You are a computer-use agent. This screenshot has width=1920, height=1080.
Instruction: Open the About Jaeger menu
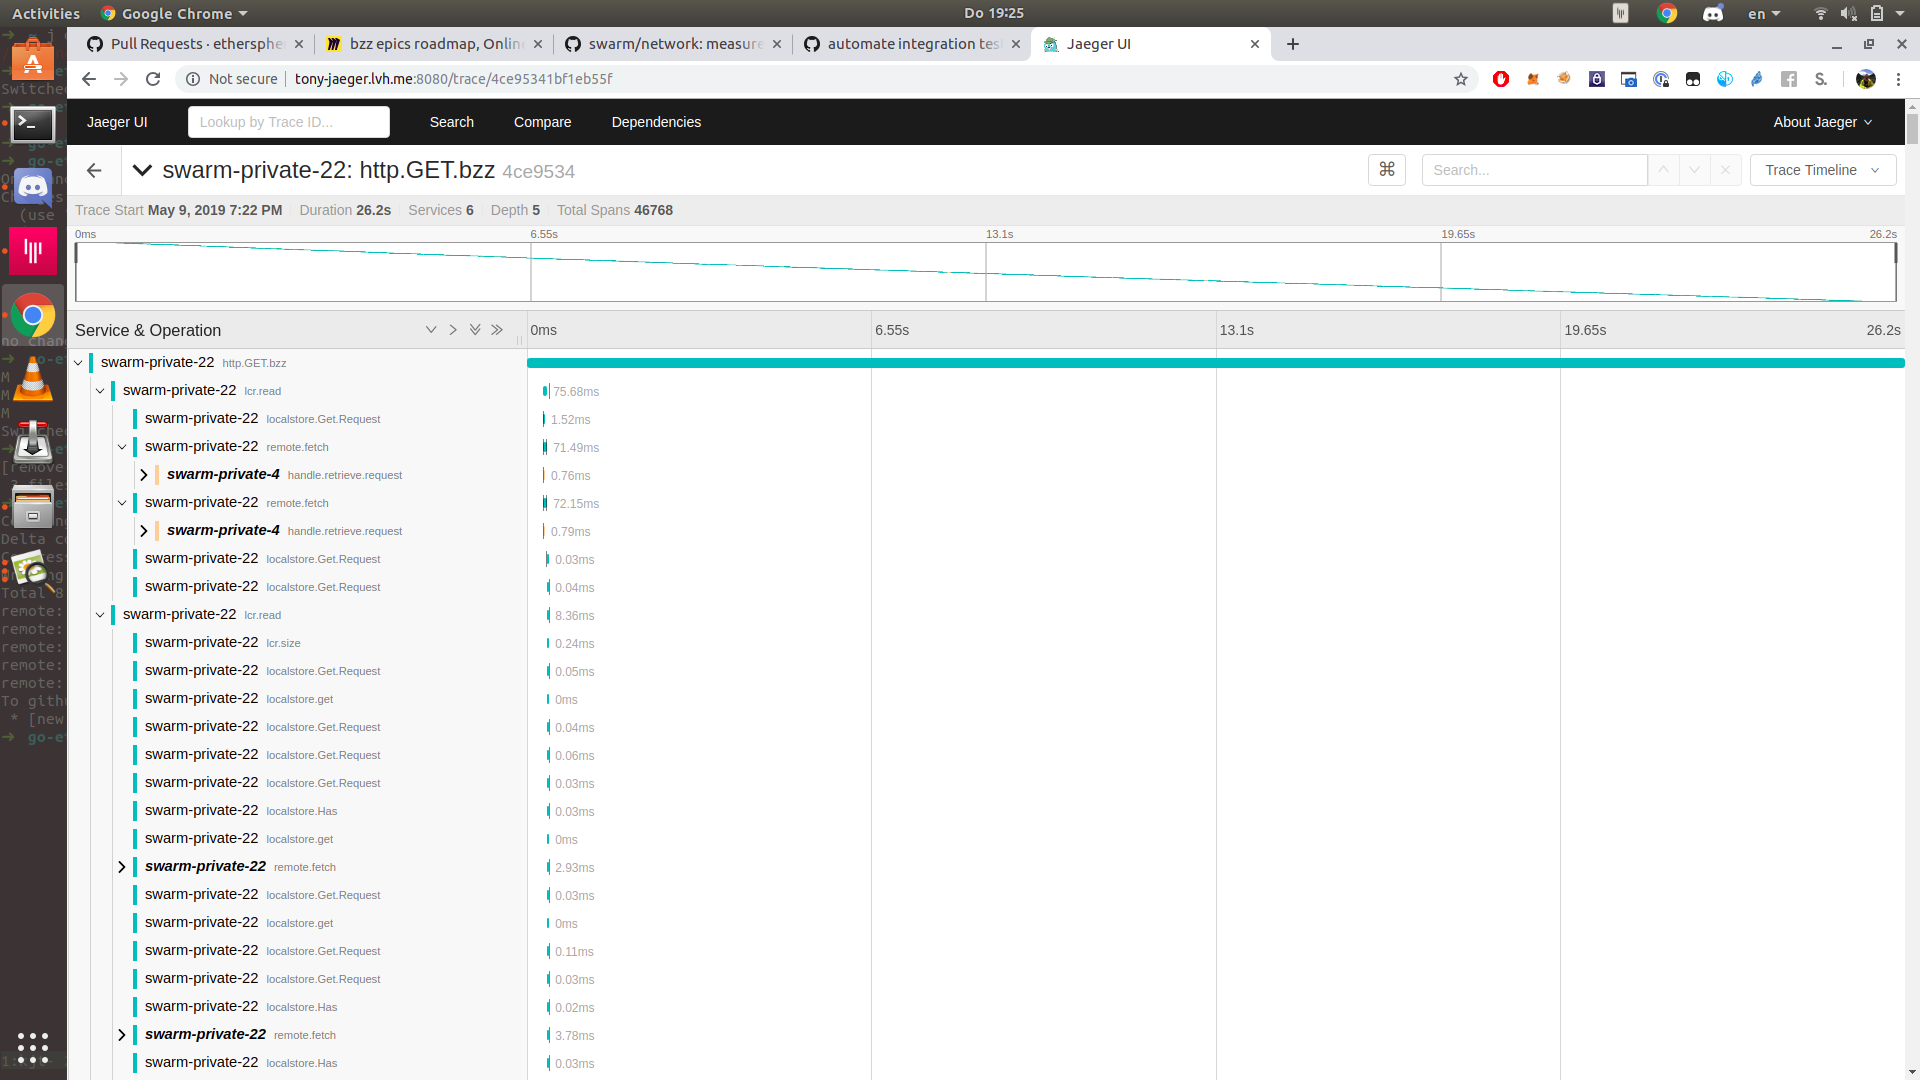1822,122
